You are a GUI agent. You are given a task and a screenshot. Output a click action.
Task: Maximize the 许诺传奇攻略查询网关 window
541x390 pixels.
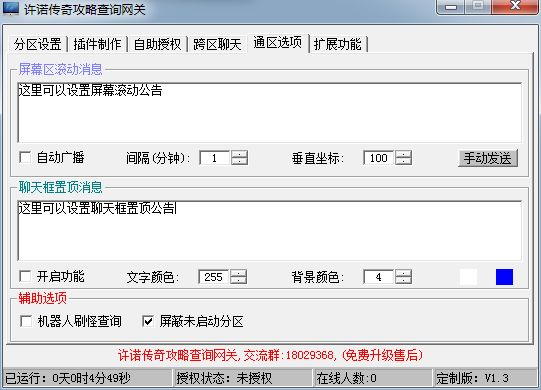(478, 7)
